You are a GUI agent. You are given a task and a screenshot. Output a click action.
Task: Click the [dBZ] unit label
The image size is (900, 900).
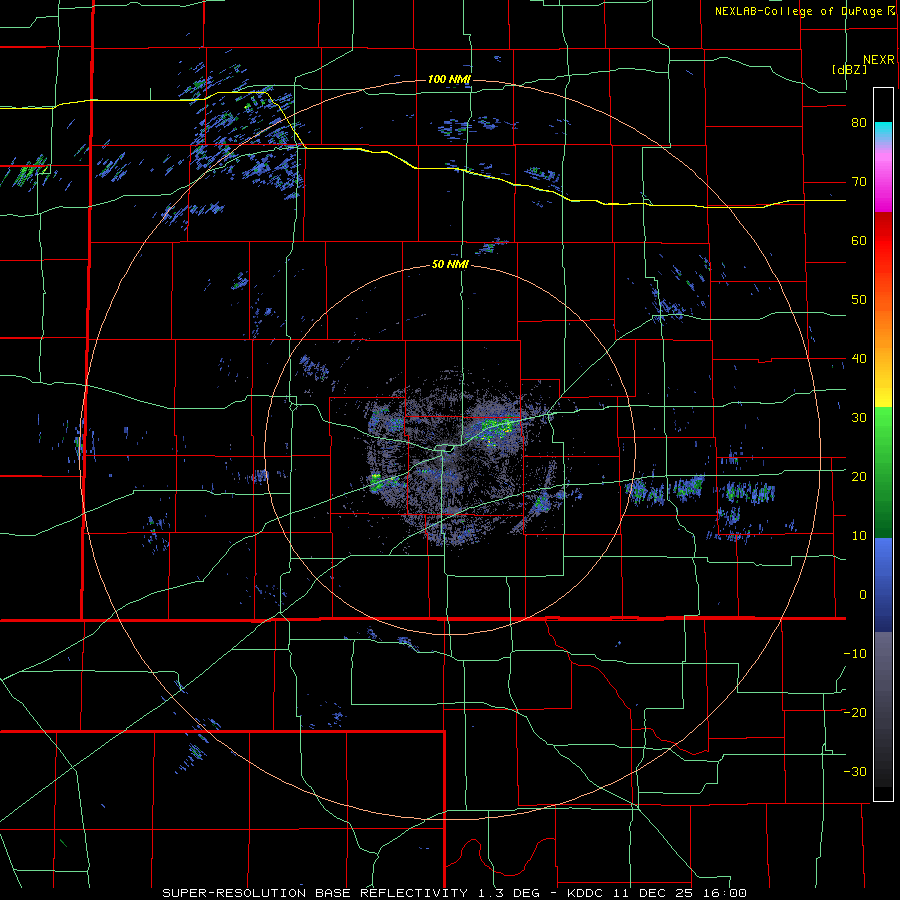(x=849, y=70)
